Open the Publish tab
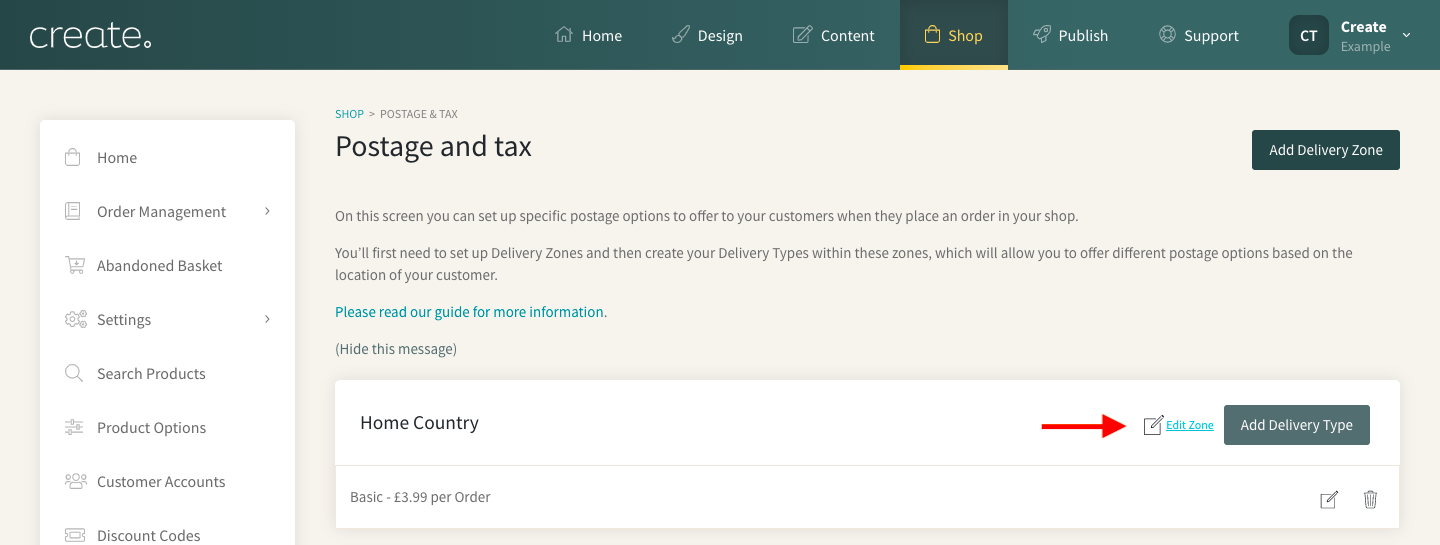 (1070, 35)
